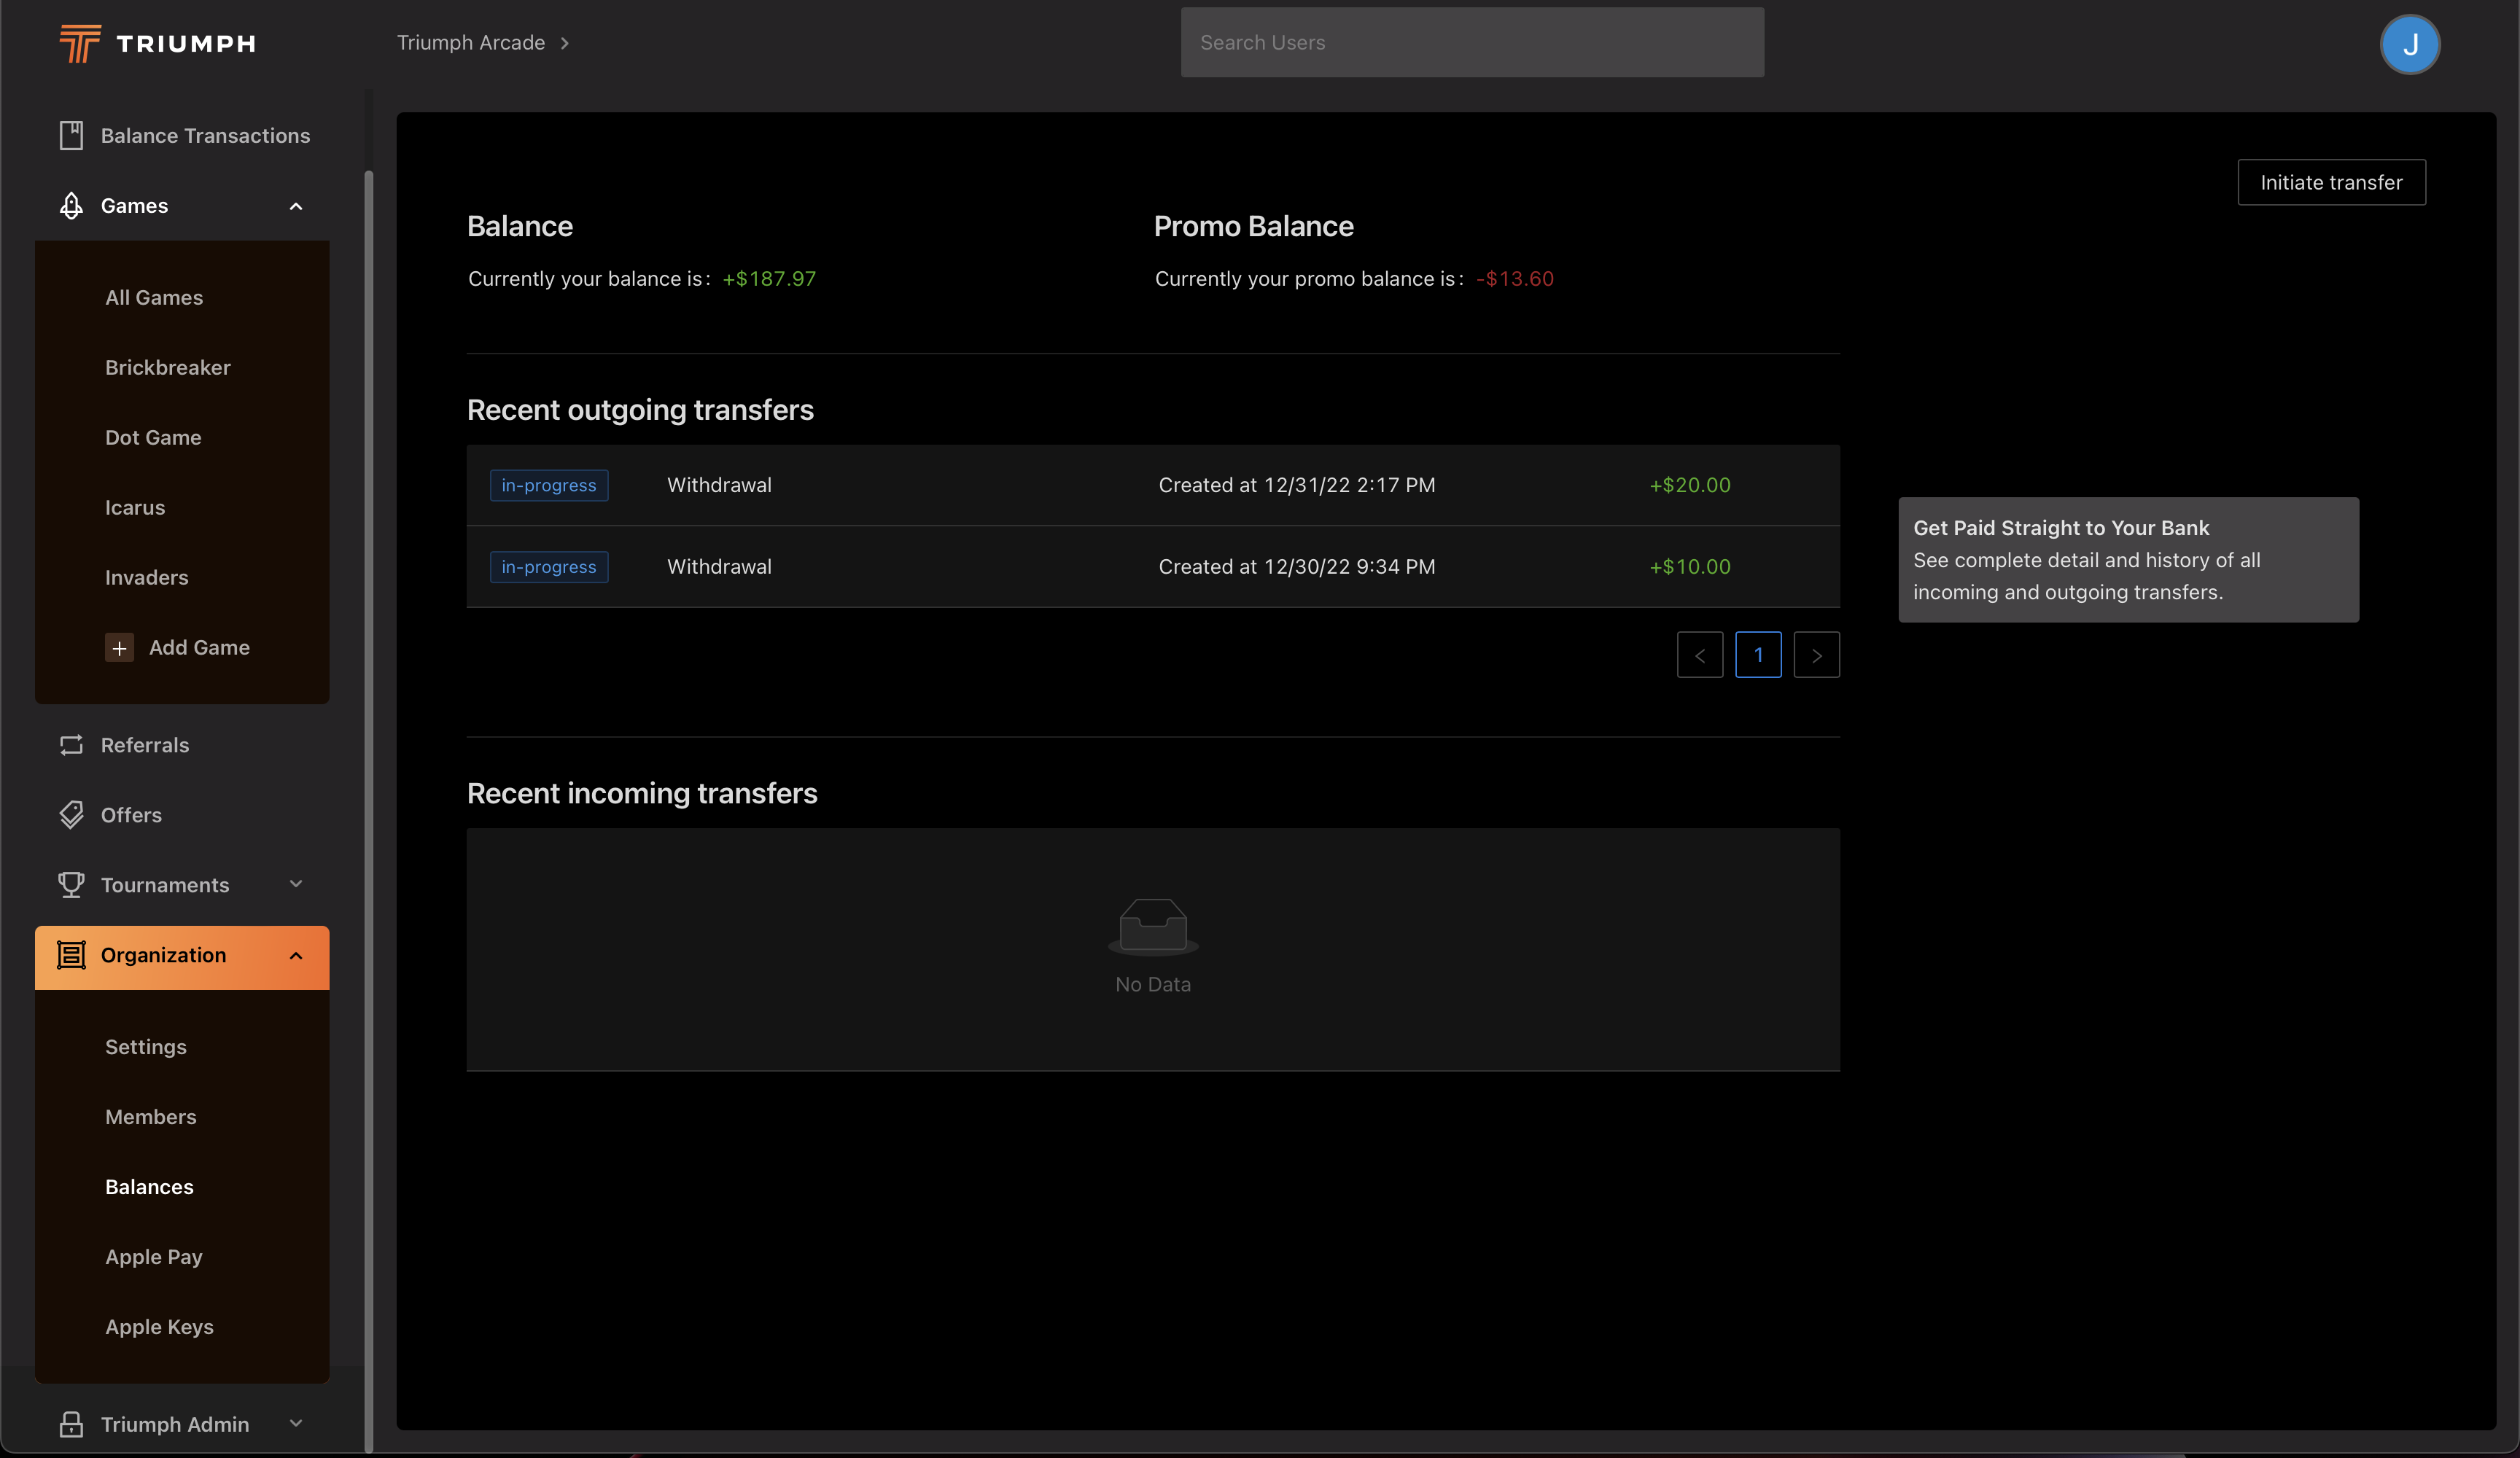Open Apple Pay settings
Screen dimensions: 2520x1458
[x=154, y=1257]
